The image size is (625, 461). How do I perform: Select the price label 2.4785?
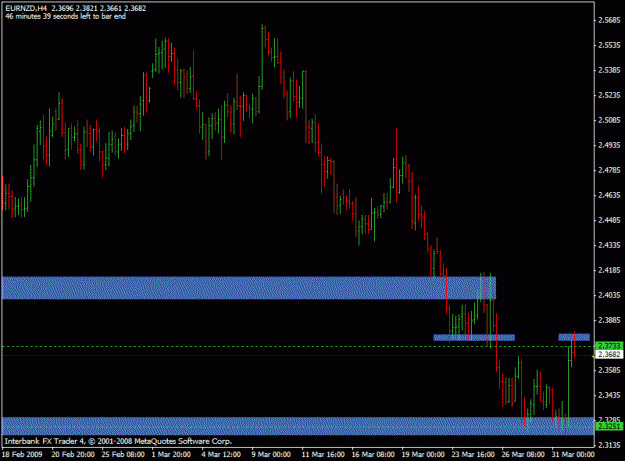pos(609,170)
